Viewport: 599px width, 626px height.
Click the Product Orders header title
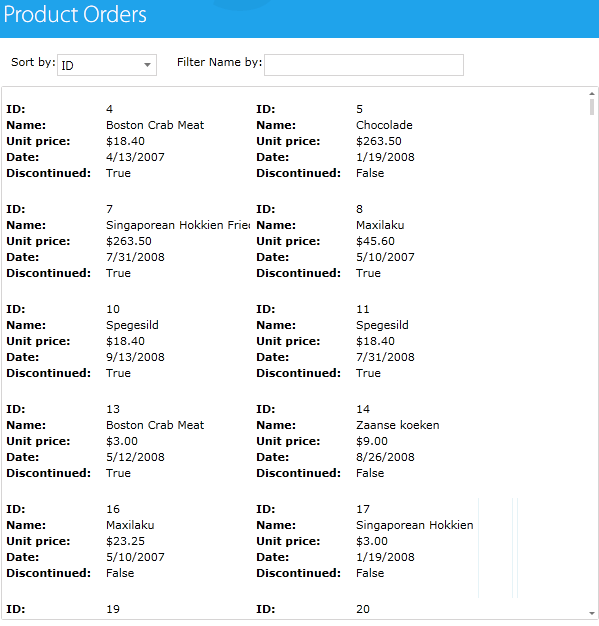click(75, 15)
